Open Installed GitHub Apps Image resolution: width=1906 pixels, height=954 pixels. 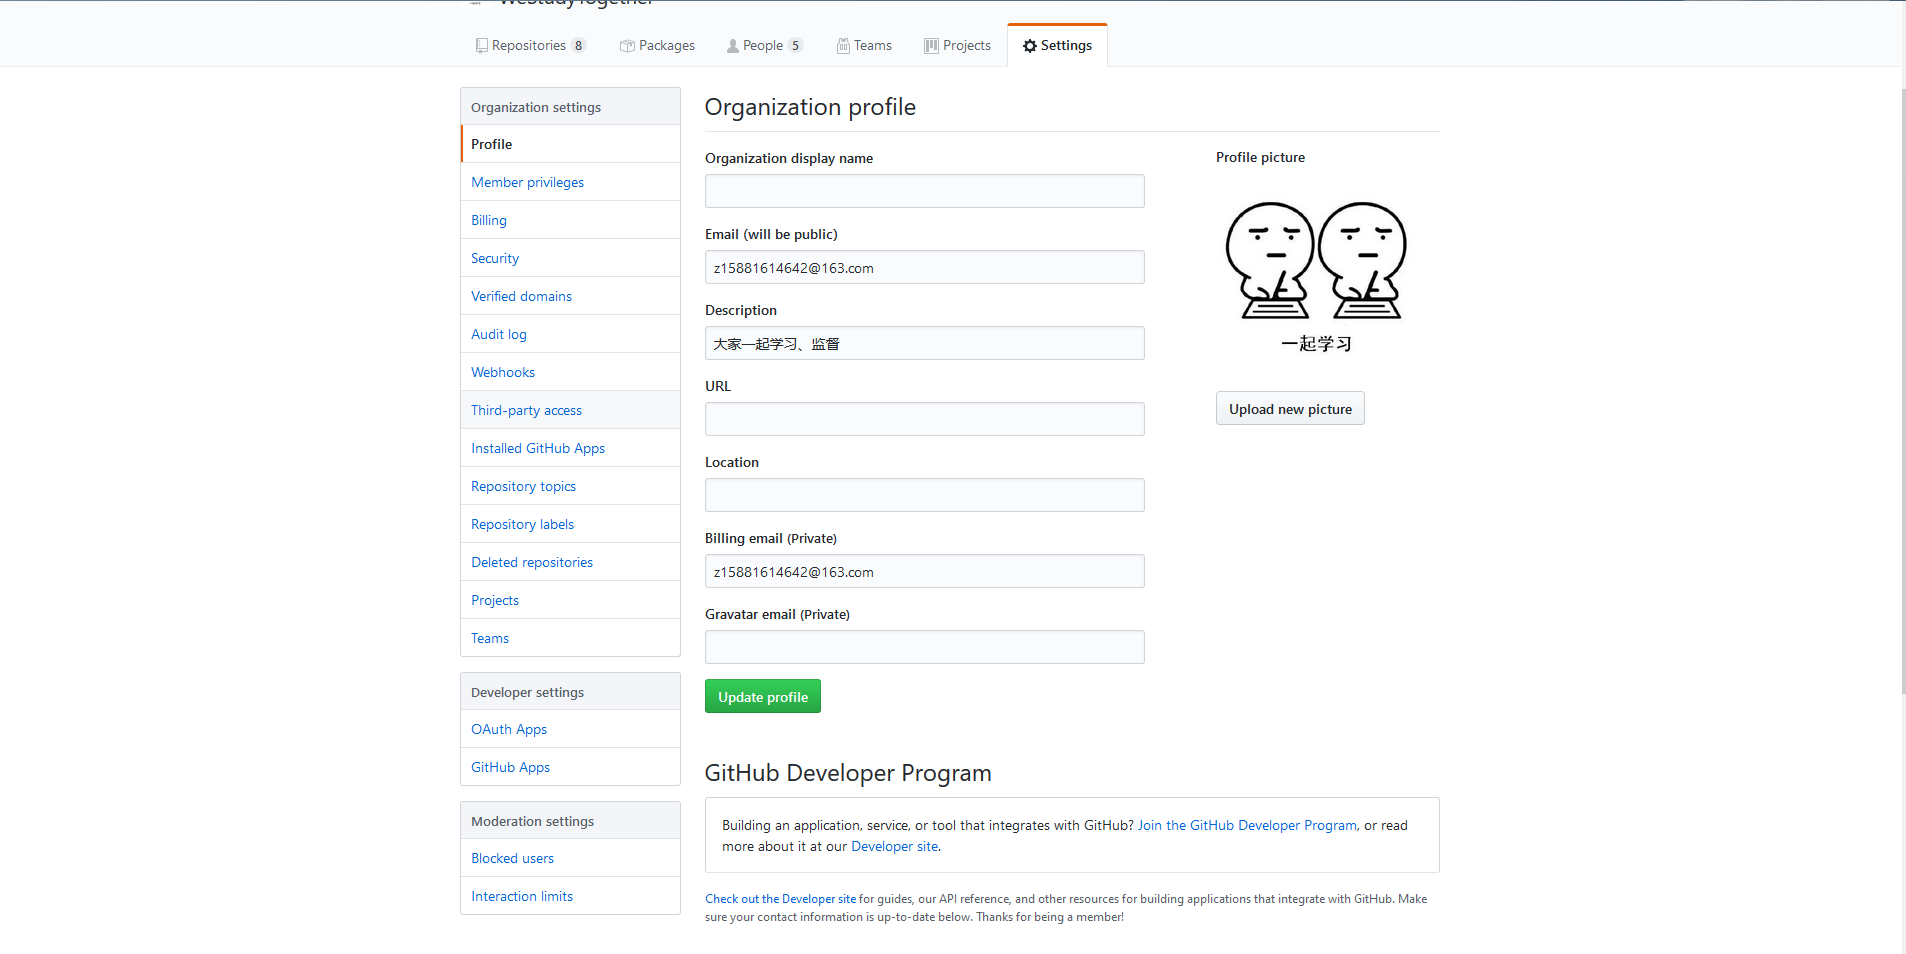click(570, 448)
